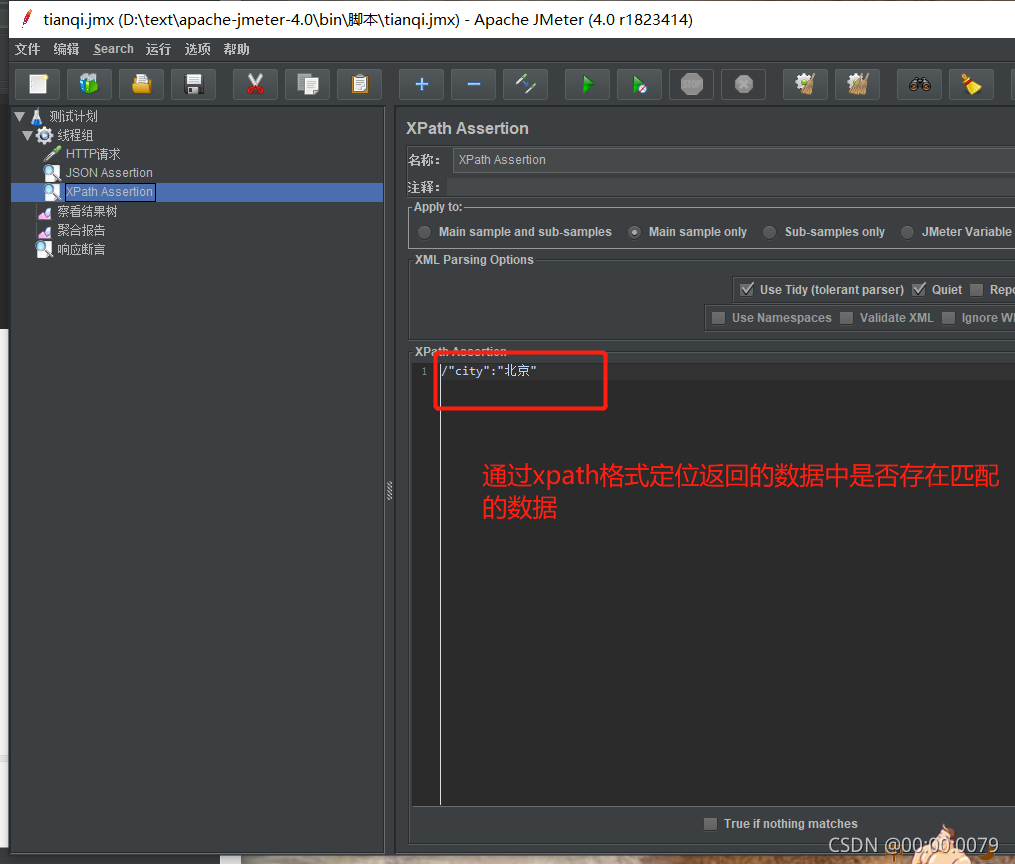
Task: Select XPath Assertion in the tree
Action: (x=109, y=192)
